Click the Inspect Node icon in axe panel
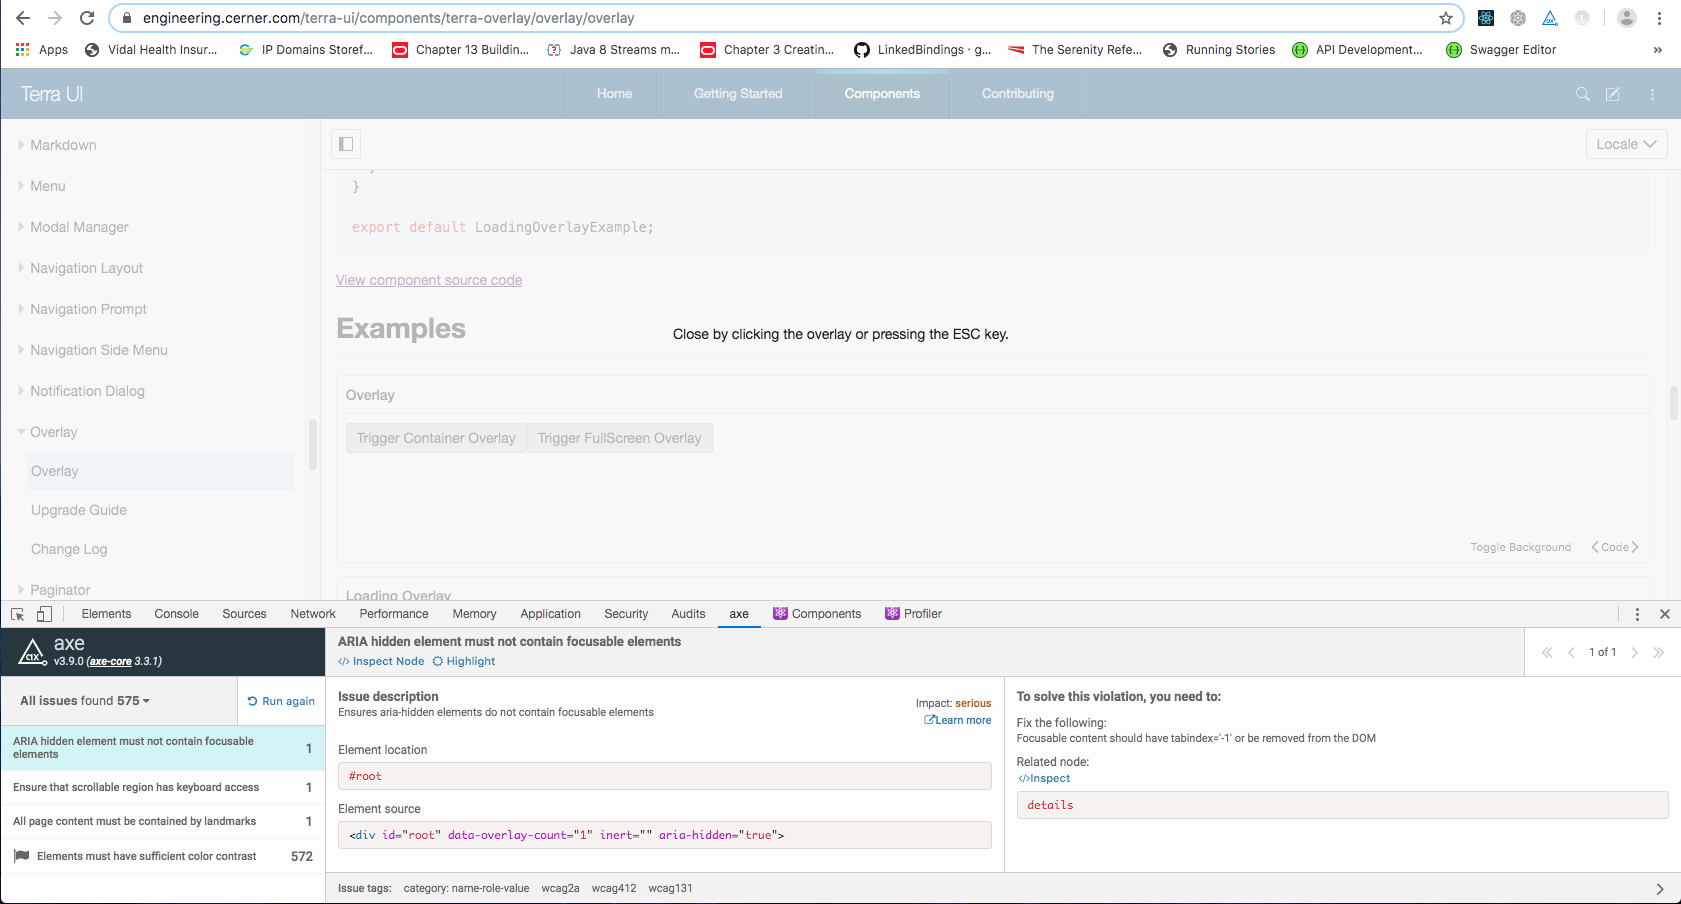 pyautogui.click(x=344, y=661)
